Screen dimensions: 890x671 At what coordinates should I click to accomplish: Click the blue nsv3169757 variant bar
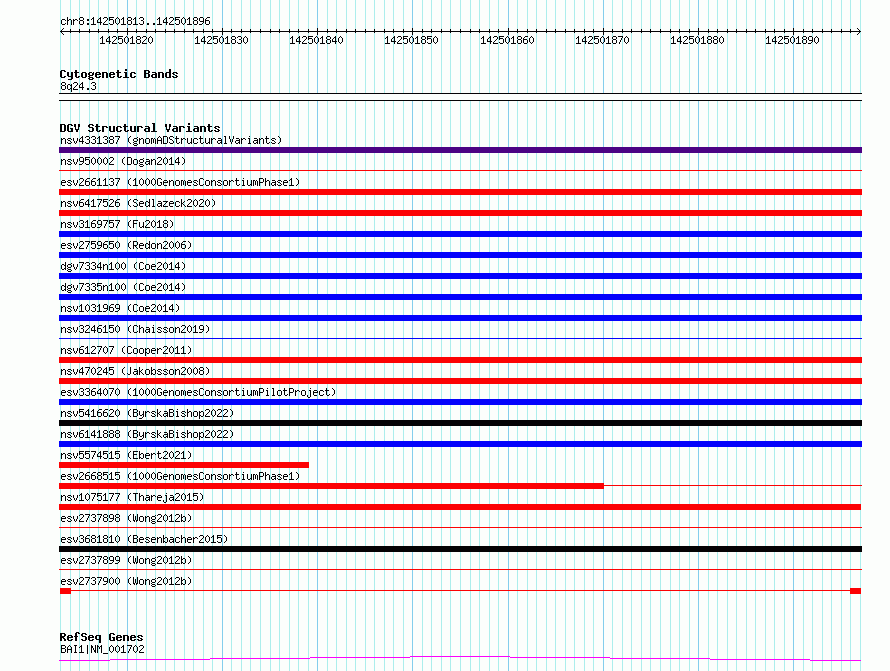click(460, 234)
